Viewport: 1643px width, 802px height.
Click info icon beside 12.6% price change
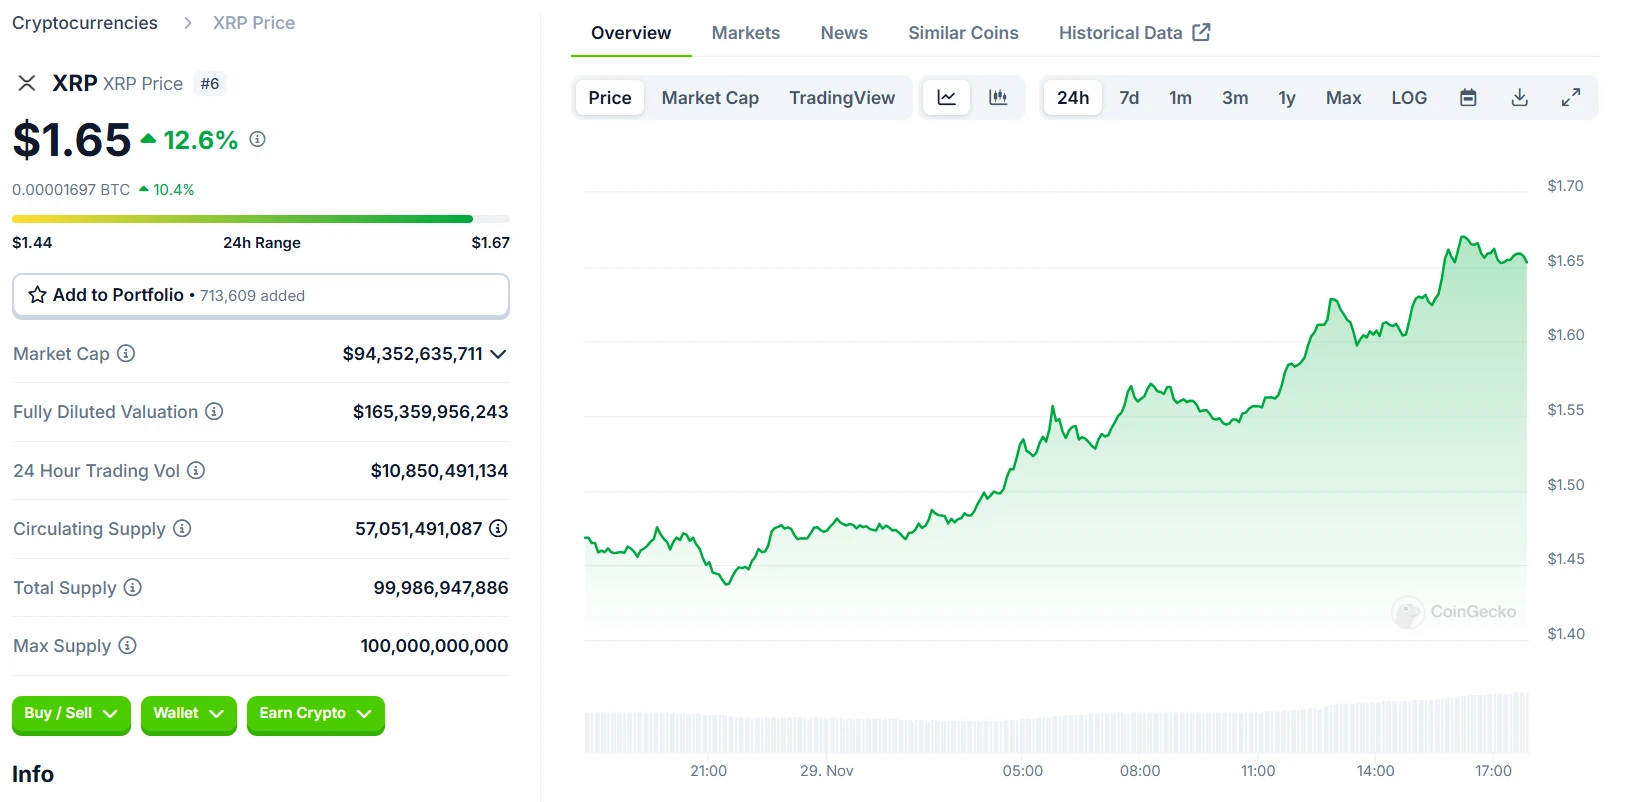tap(257, 139)
